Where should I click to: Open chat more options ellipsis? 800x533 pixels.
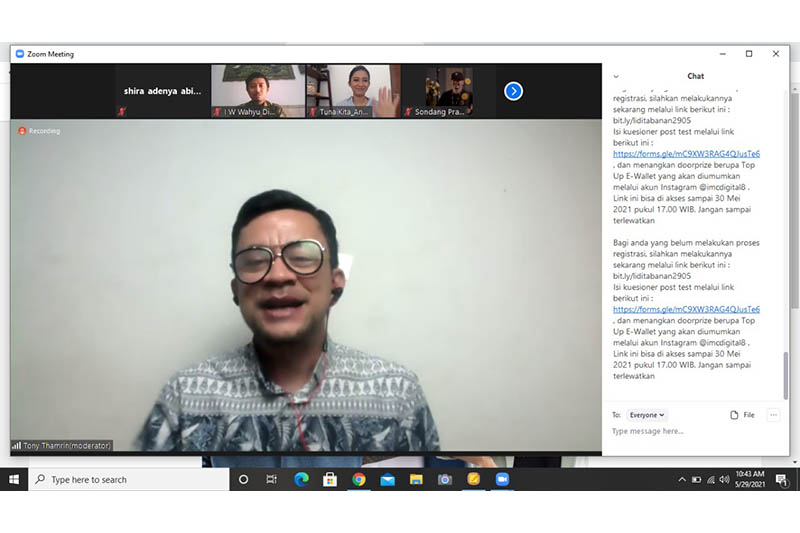pos(773,415)
